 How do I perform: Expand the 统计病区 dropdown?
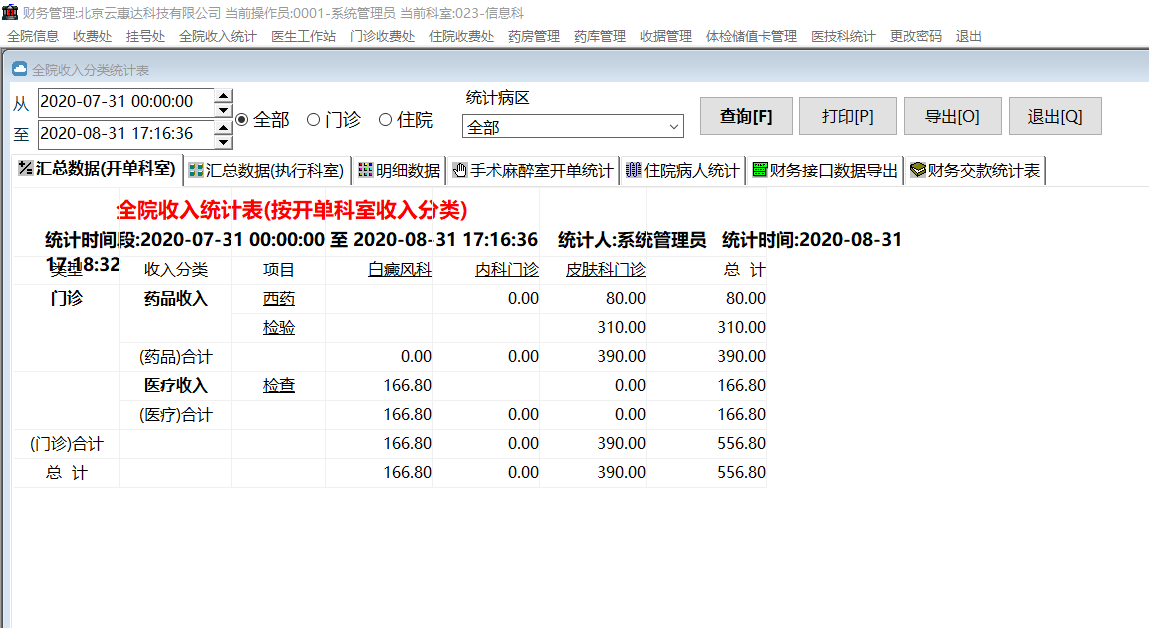click(x=673, y=128)
